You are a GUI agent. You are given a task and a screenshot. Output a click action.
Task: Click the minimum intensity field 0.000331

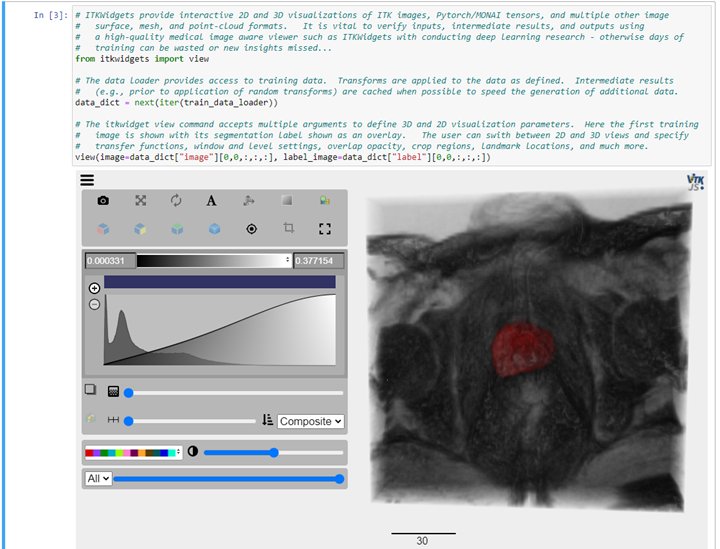click(111, 261)
